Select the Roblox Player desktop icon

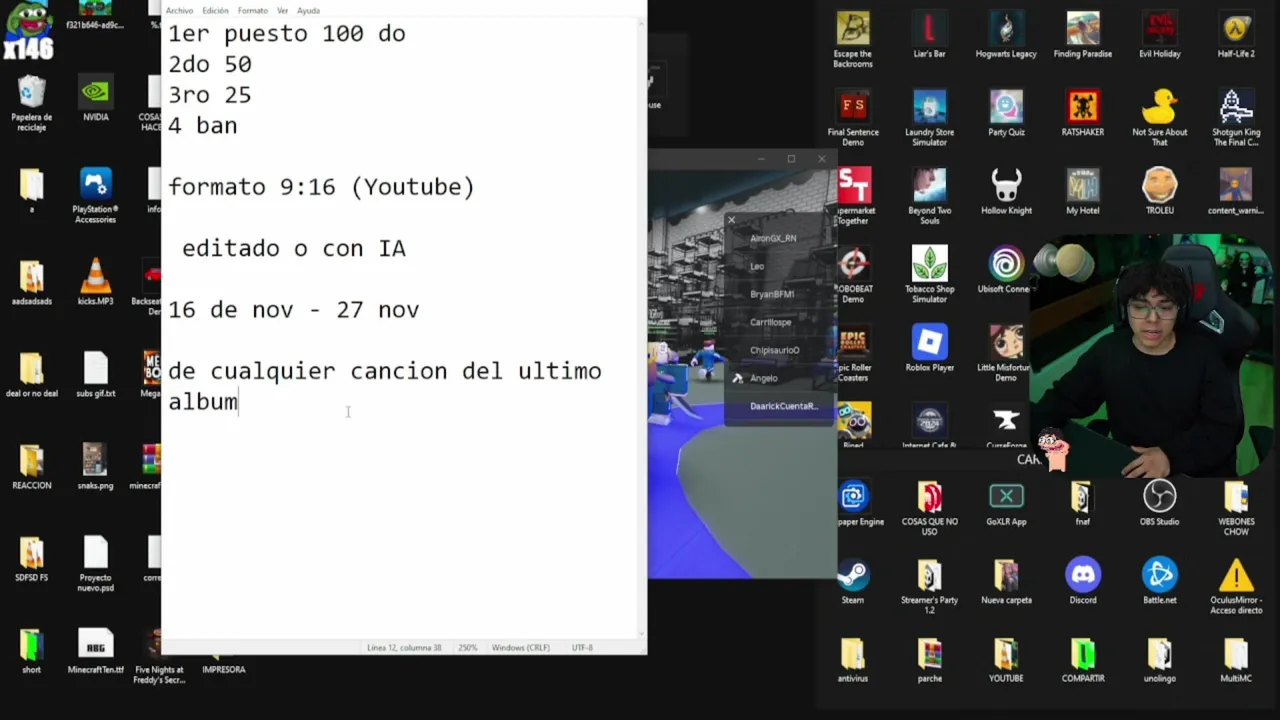tap(930, 348)
